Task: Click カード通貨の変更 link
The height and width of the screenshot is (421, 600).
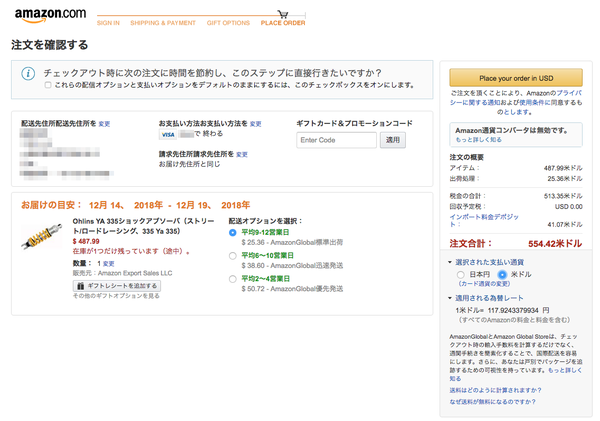Action: 484,284
